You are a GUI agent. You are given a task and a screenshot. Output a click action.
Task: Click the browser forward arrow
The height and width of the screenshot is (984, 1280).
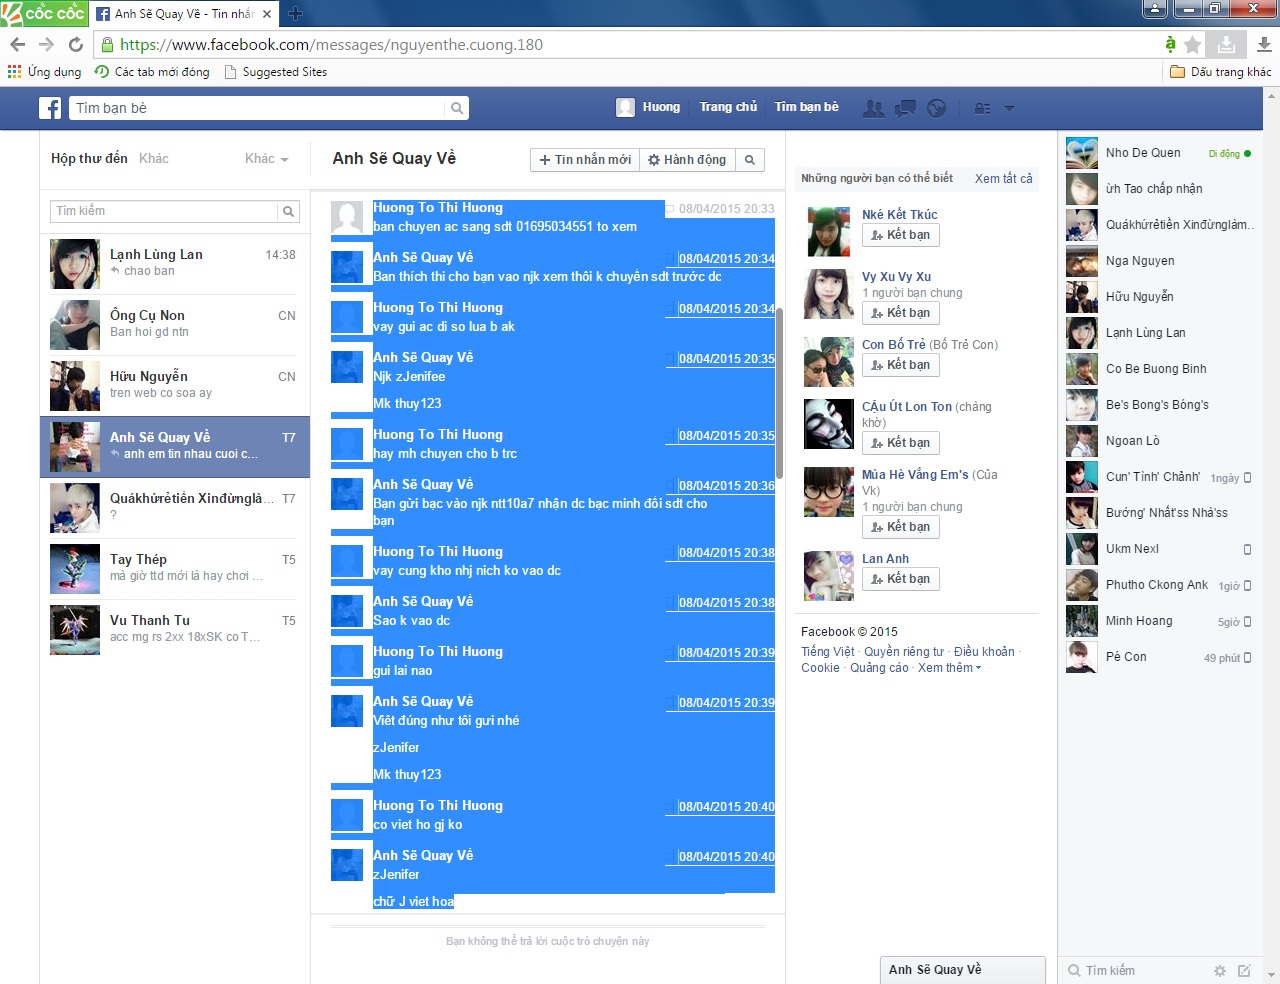pos(46,44)
